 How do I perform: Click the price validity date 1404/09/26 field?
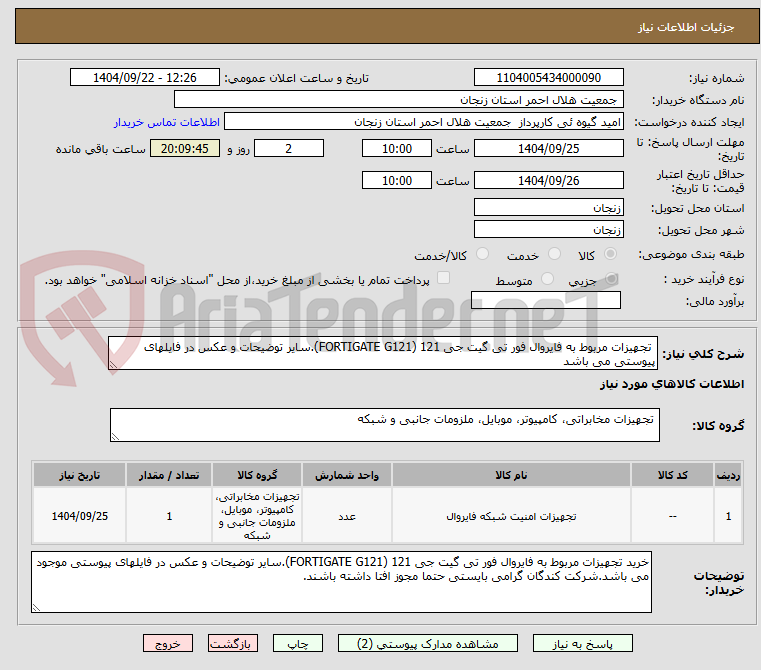pos(548,180)
